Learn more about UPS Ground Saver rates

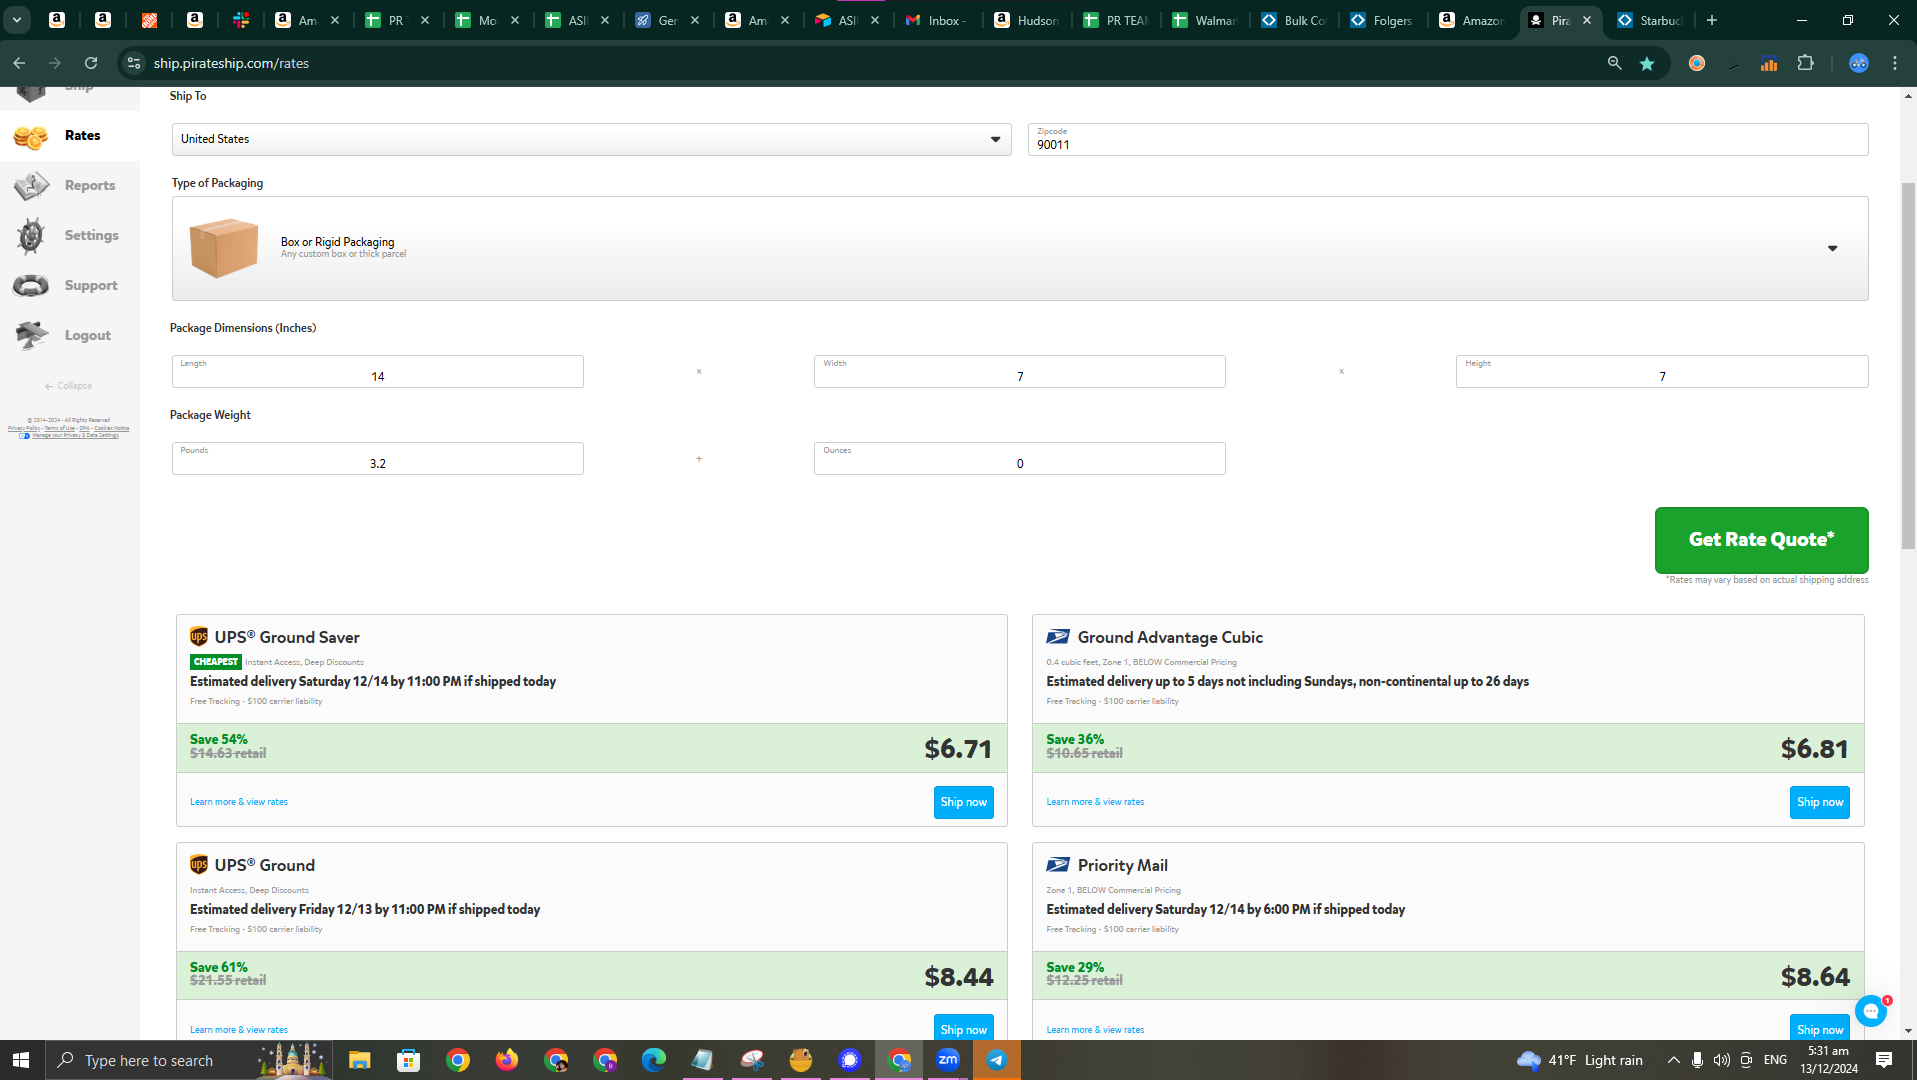tap(239, 802)
